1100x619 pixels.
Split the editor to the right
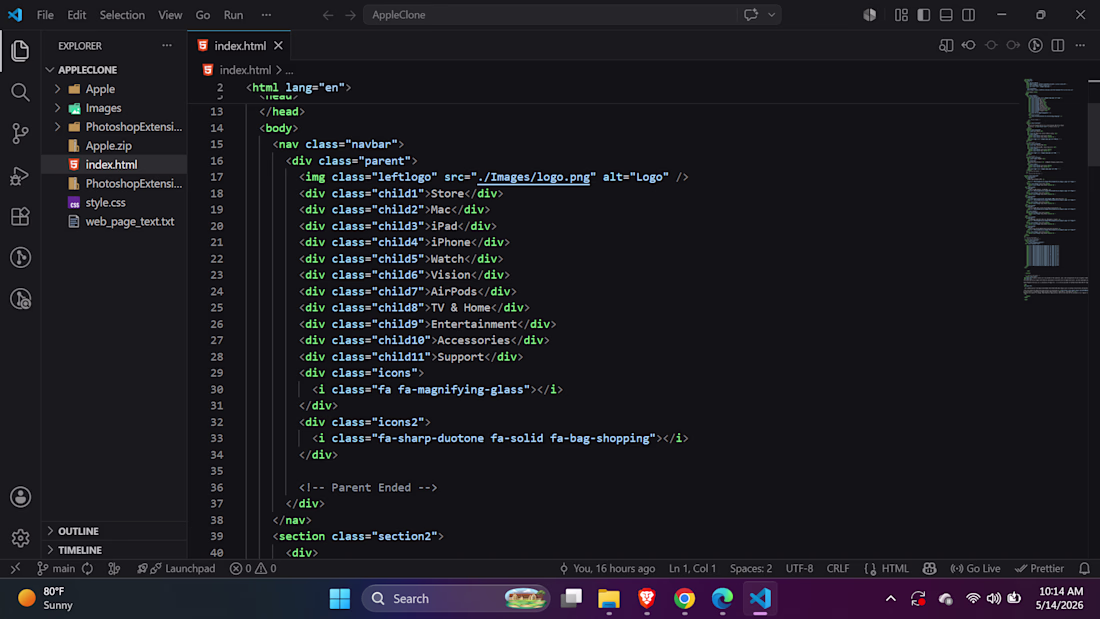(x=1058, y=46)
